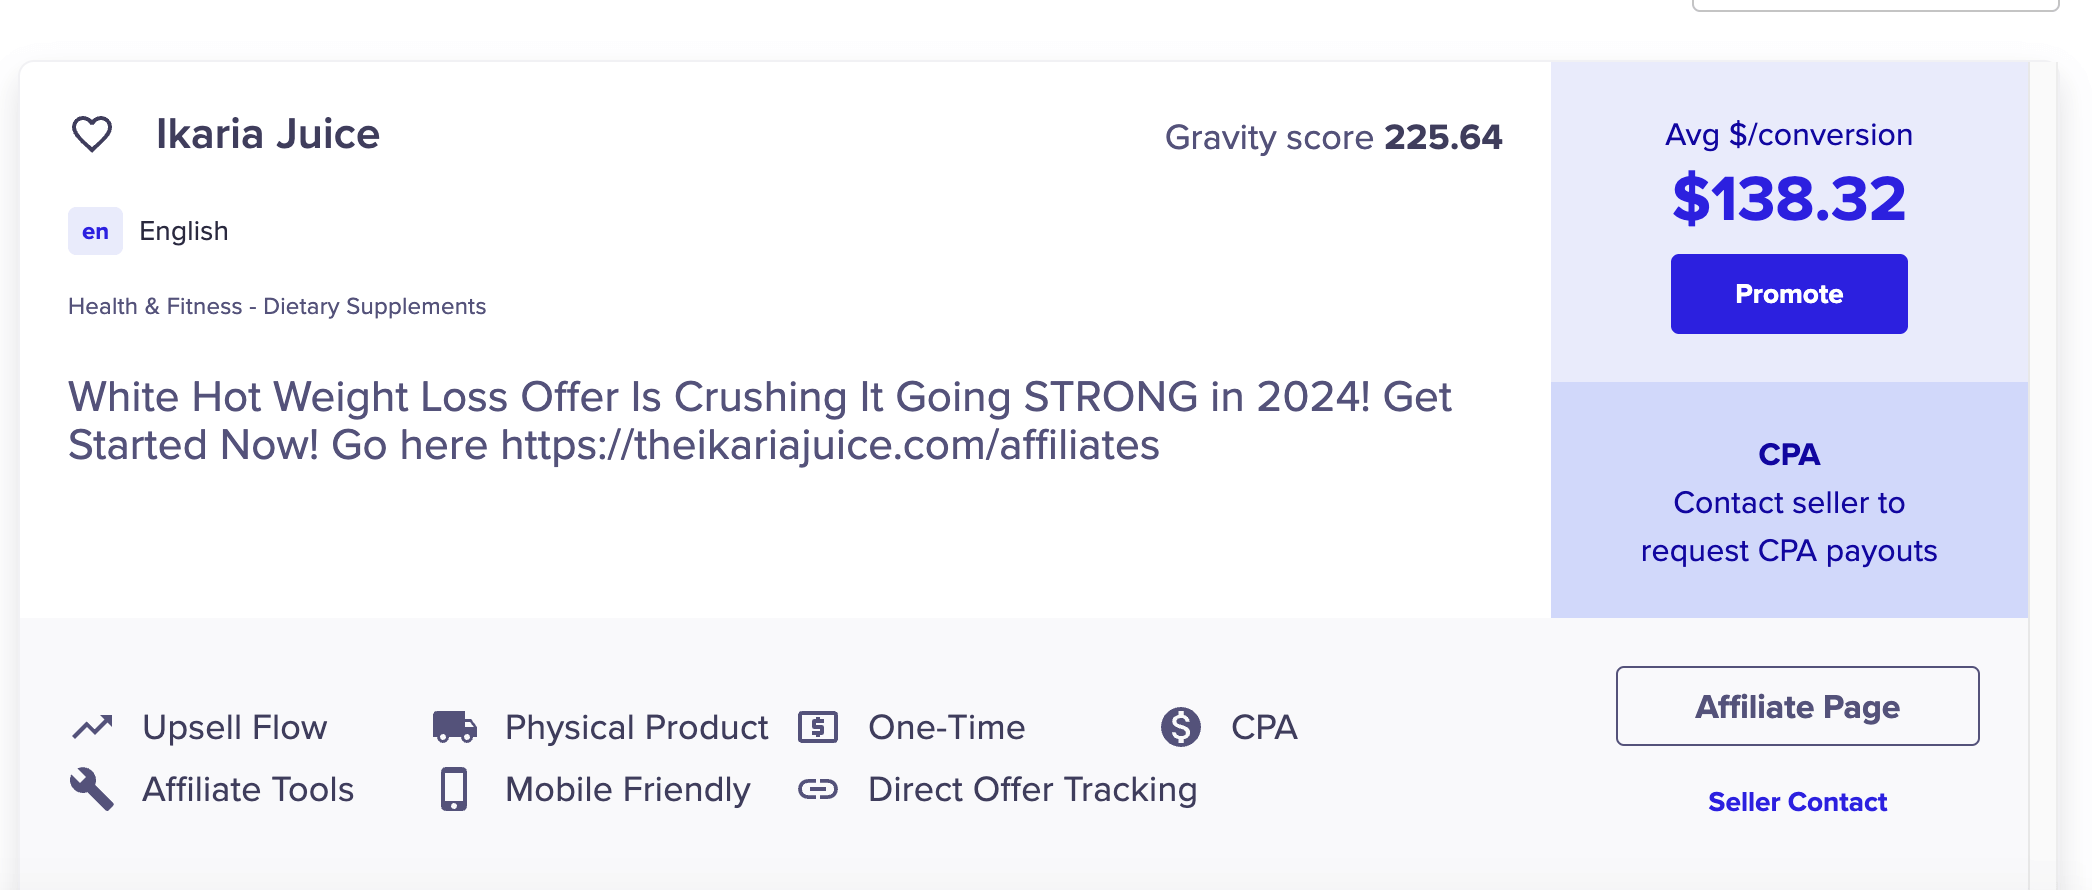Open the Seller Contact link
The width and height of the screenshot is (2092, 890).
pos(1797,802)
